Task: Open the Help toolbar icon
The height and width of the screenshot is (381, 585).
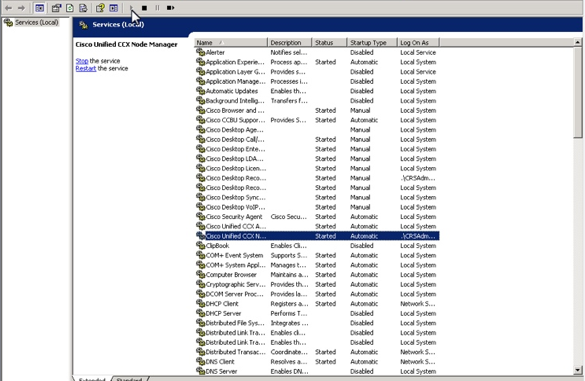Action: (x=100, y=8)
